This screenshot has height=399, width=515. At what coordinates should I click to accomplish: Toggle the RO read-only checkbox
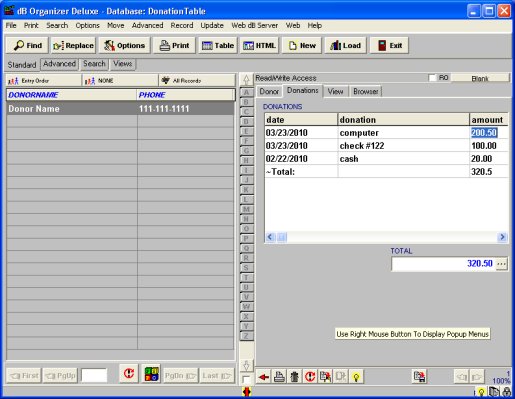[x=432, y=78]
